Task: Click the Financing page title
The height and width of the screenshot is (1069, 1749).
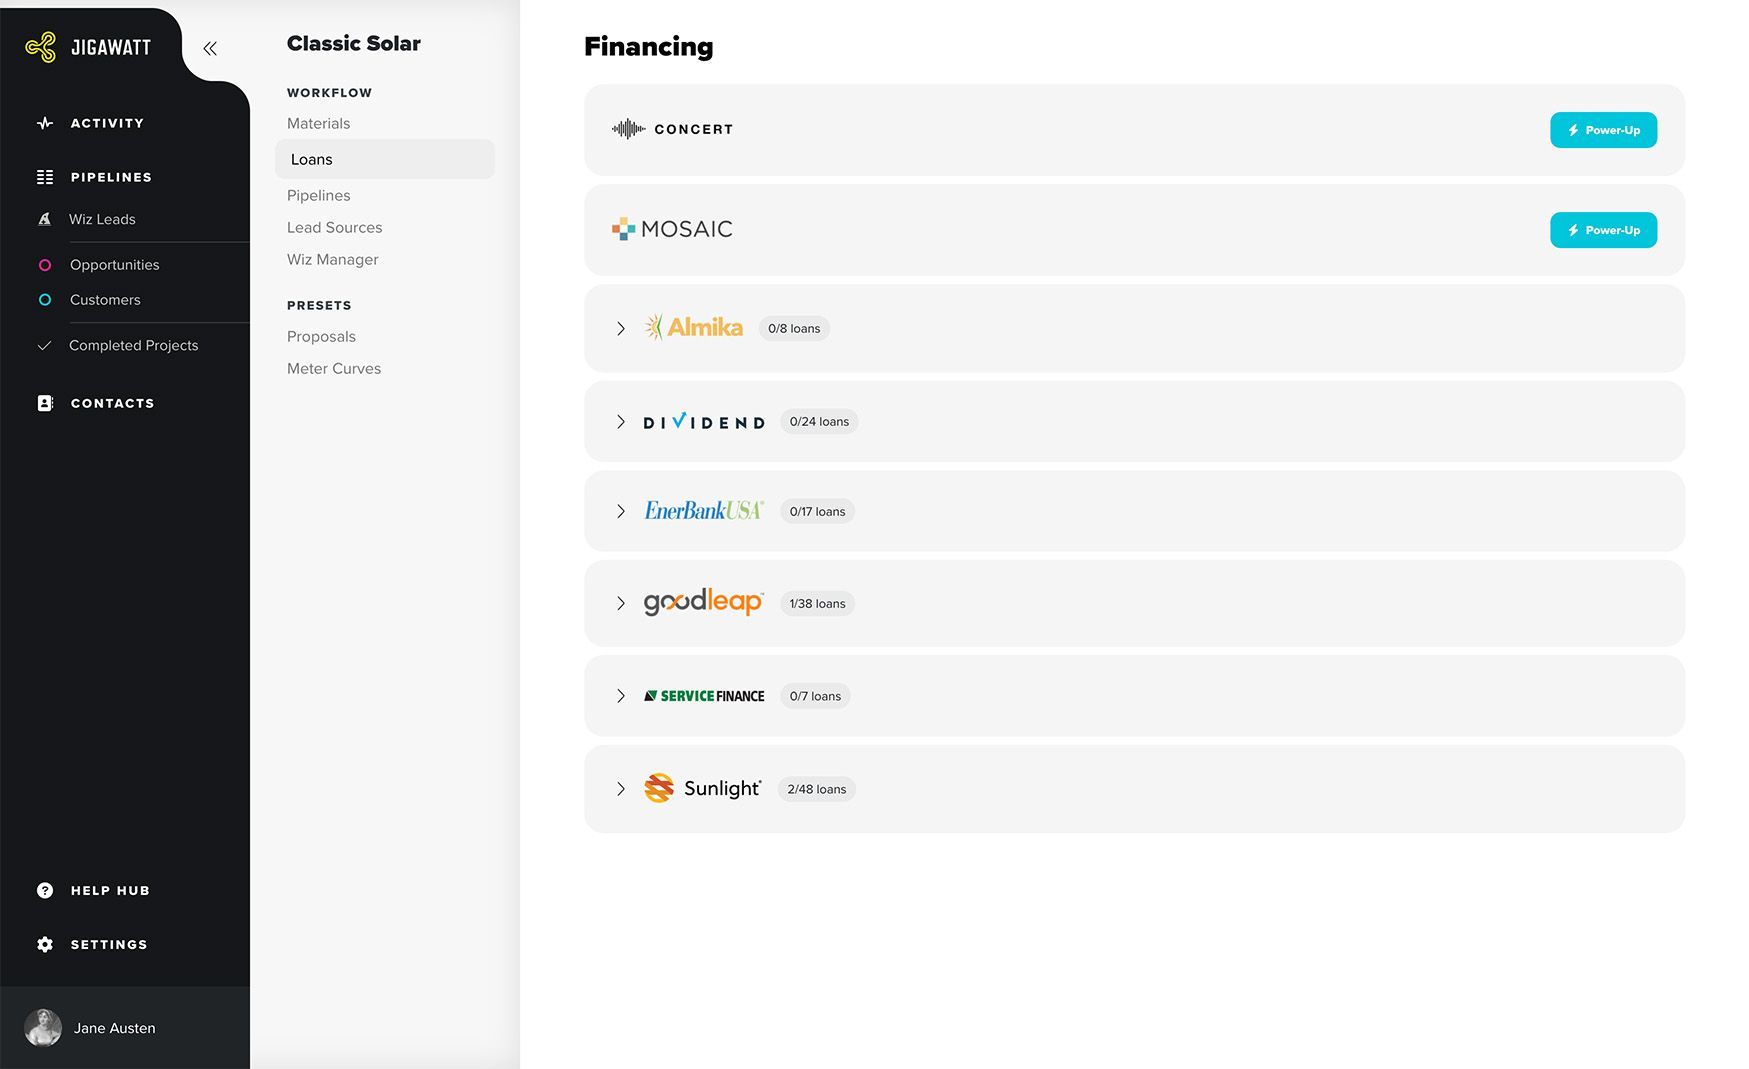Action: click(648, 46)
